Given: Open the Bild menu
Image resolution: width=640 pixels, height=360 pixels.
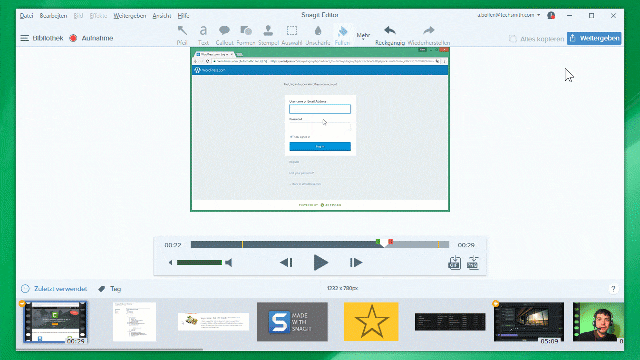Looking at the screenshot, I should [78, 16].
